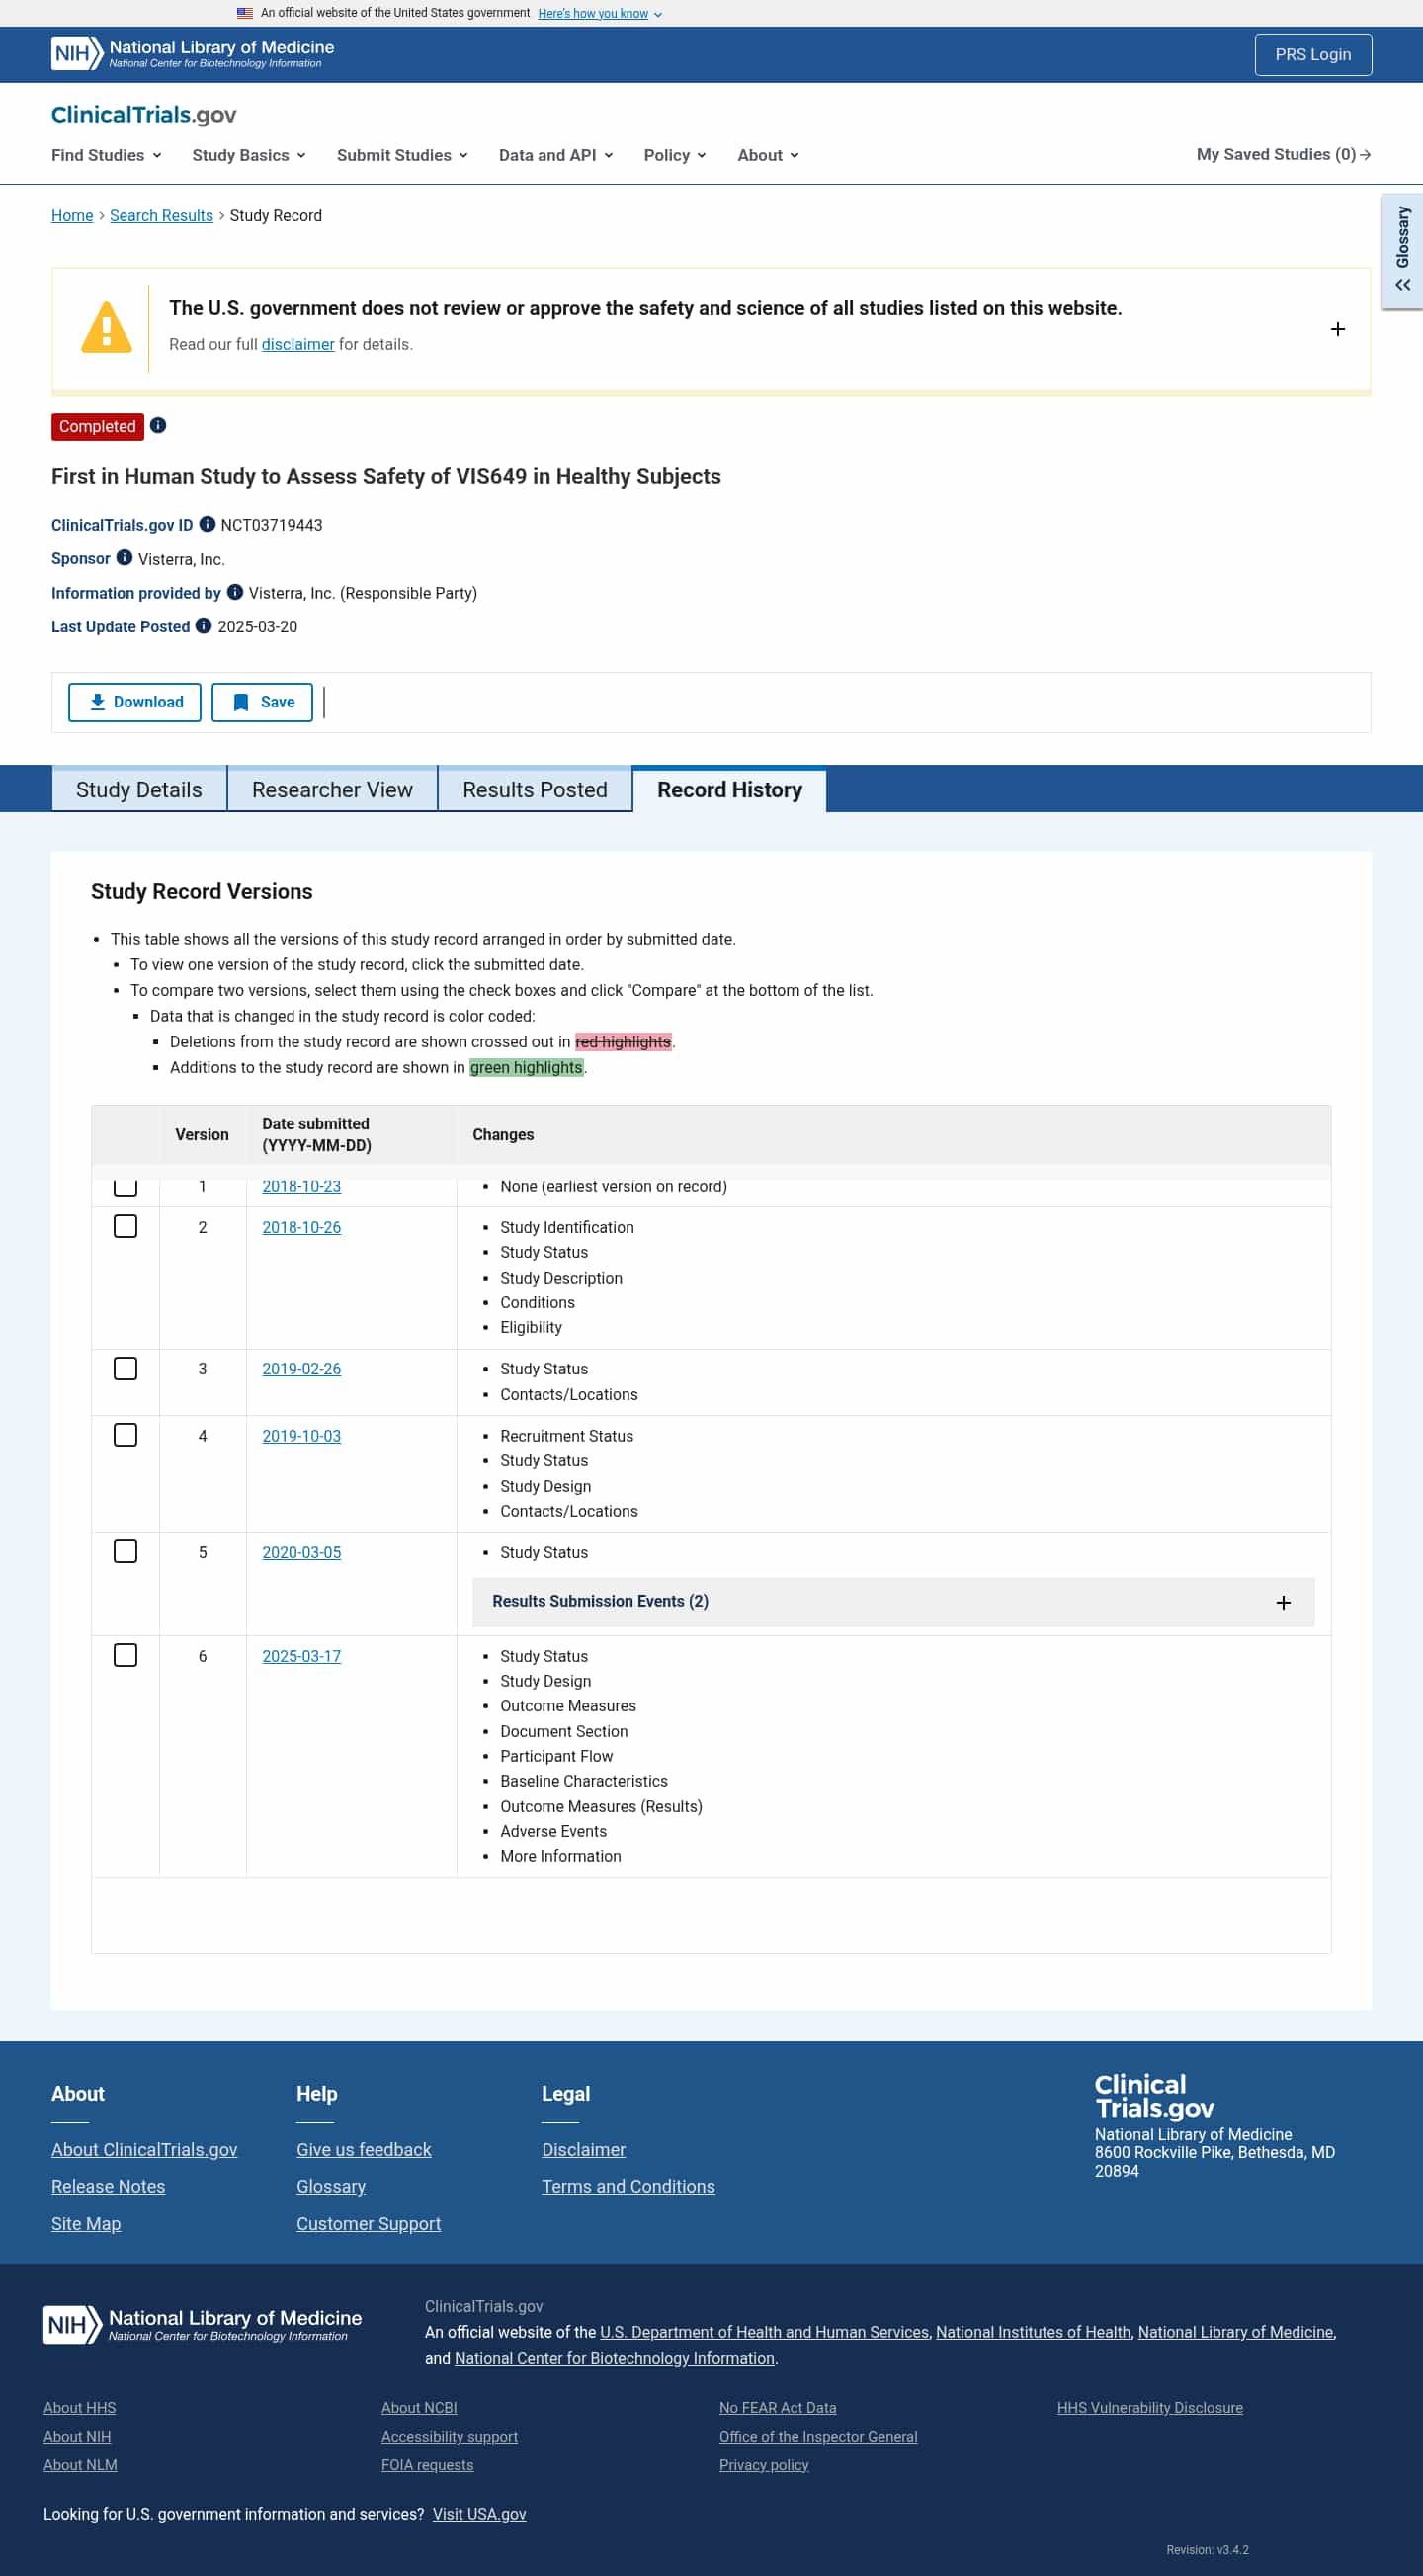Show info icon next to Sponsor

[124, 558]
